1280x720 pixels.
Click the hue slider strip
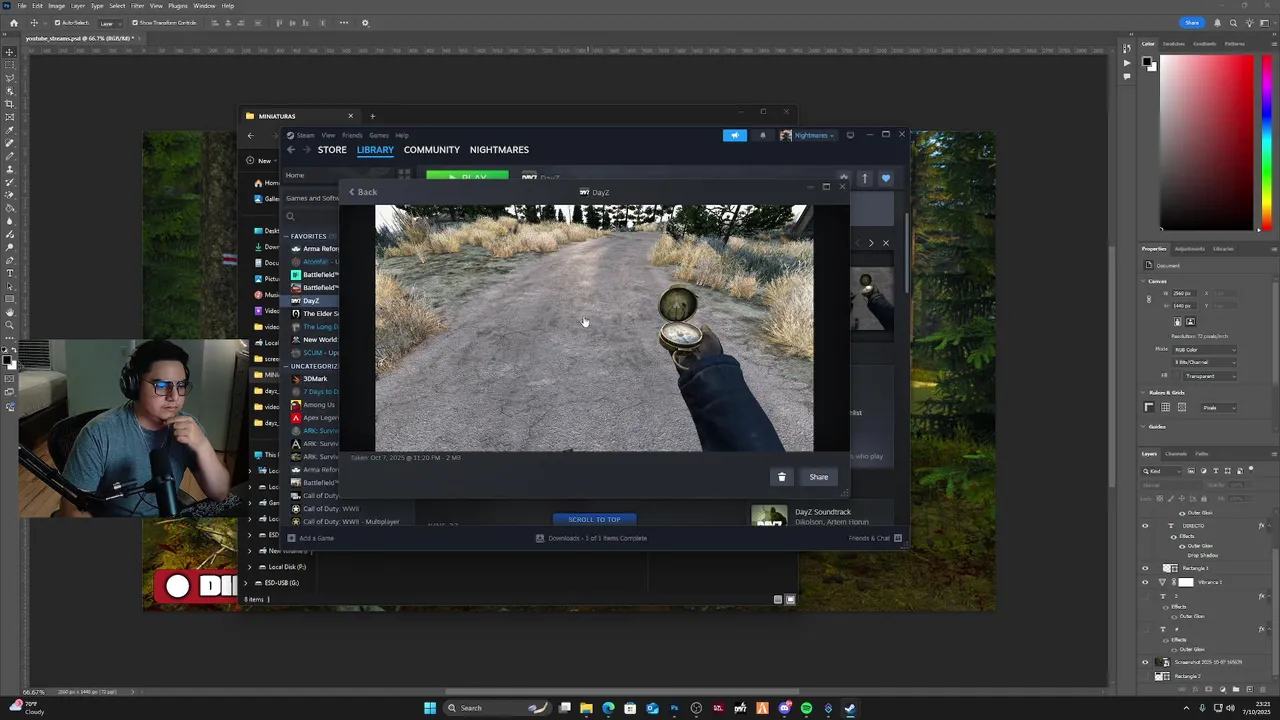[x=1266, y=142]
